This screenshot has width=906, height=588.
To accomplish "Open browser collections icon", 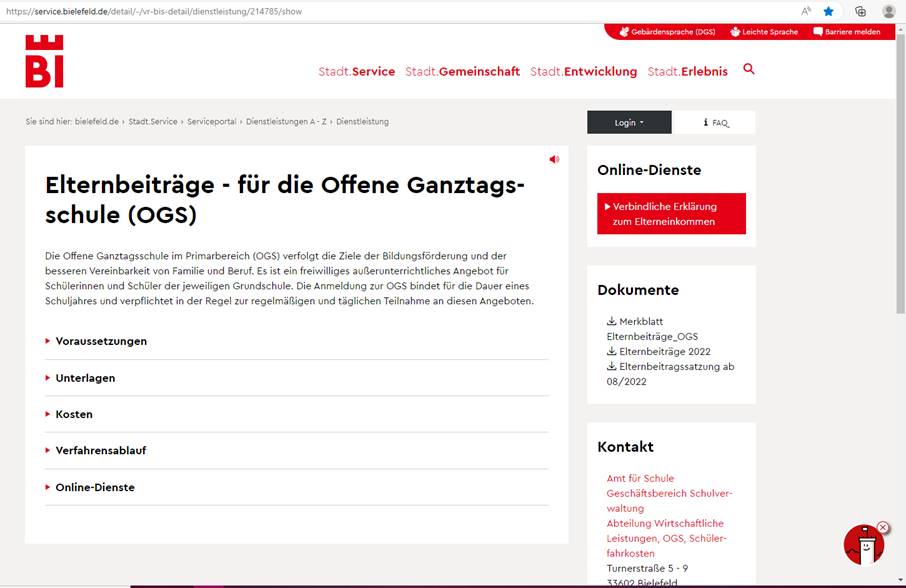I will (x=860, y=11).
